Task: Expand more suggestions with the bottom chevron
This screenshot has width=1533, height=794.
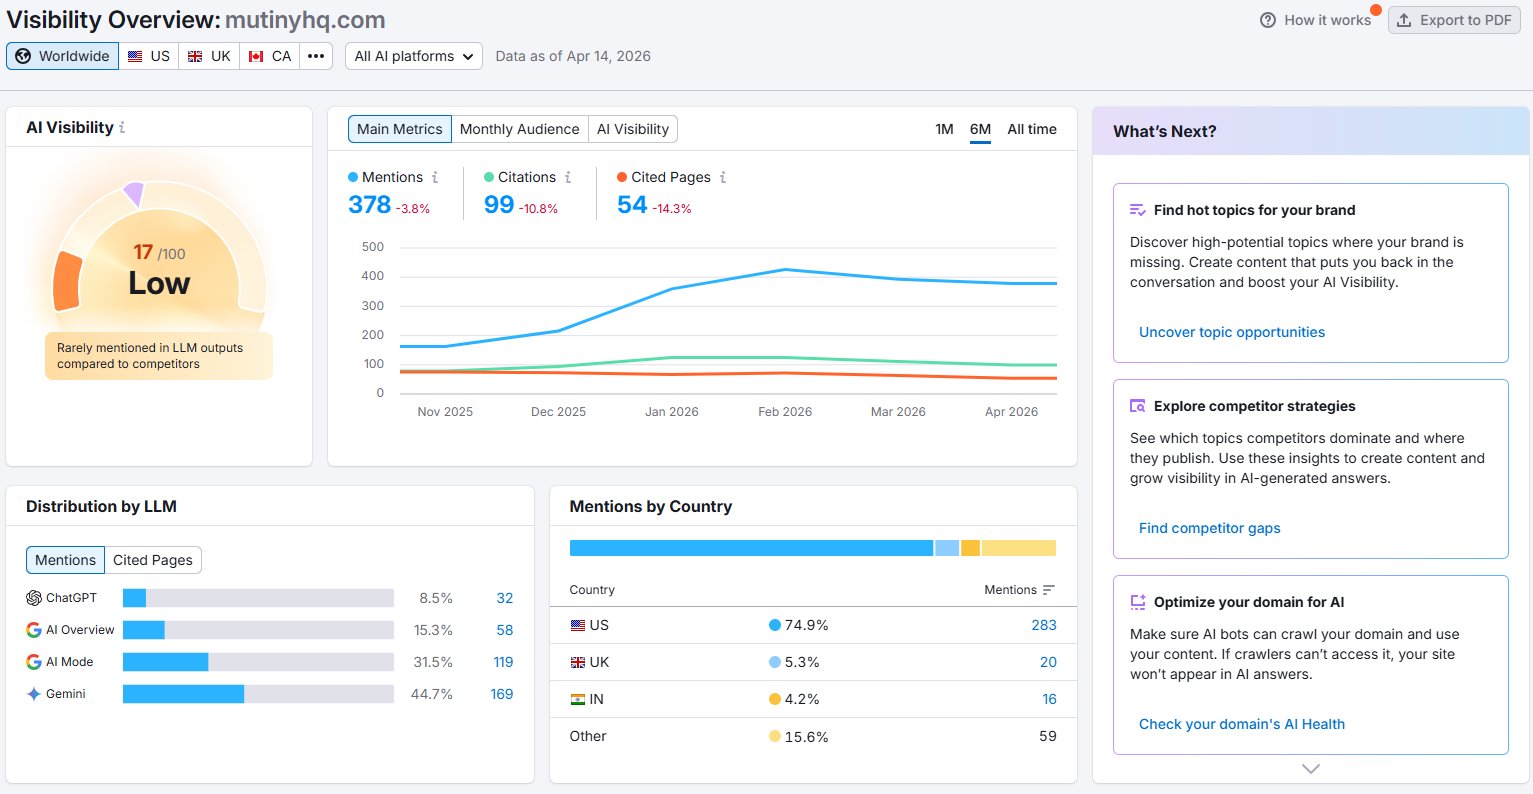Action: pos(1311,768)
